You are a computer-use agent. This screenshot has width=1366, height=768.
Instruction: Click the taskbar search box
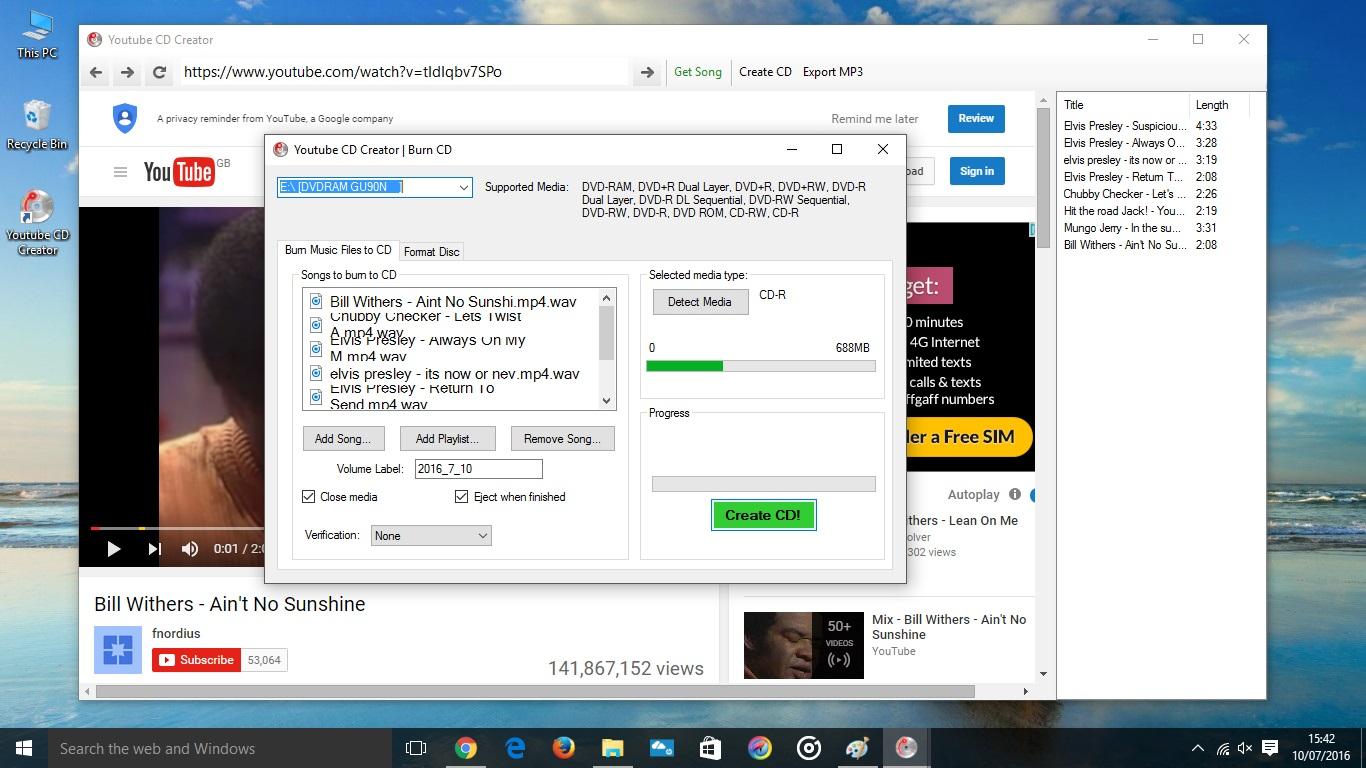[x=220, y=748]
